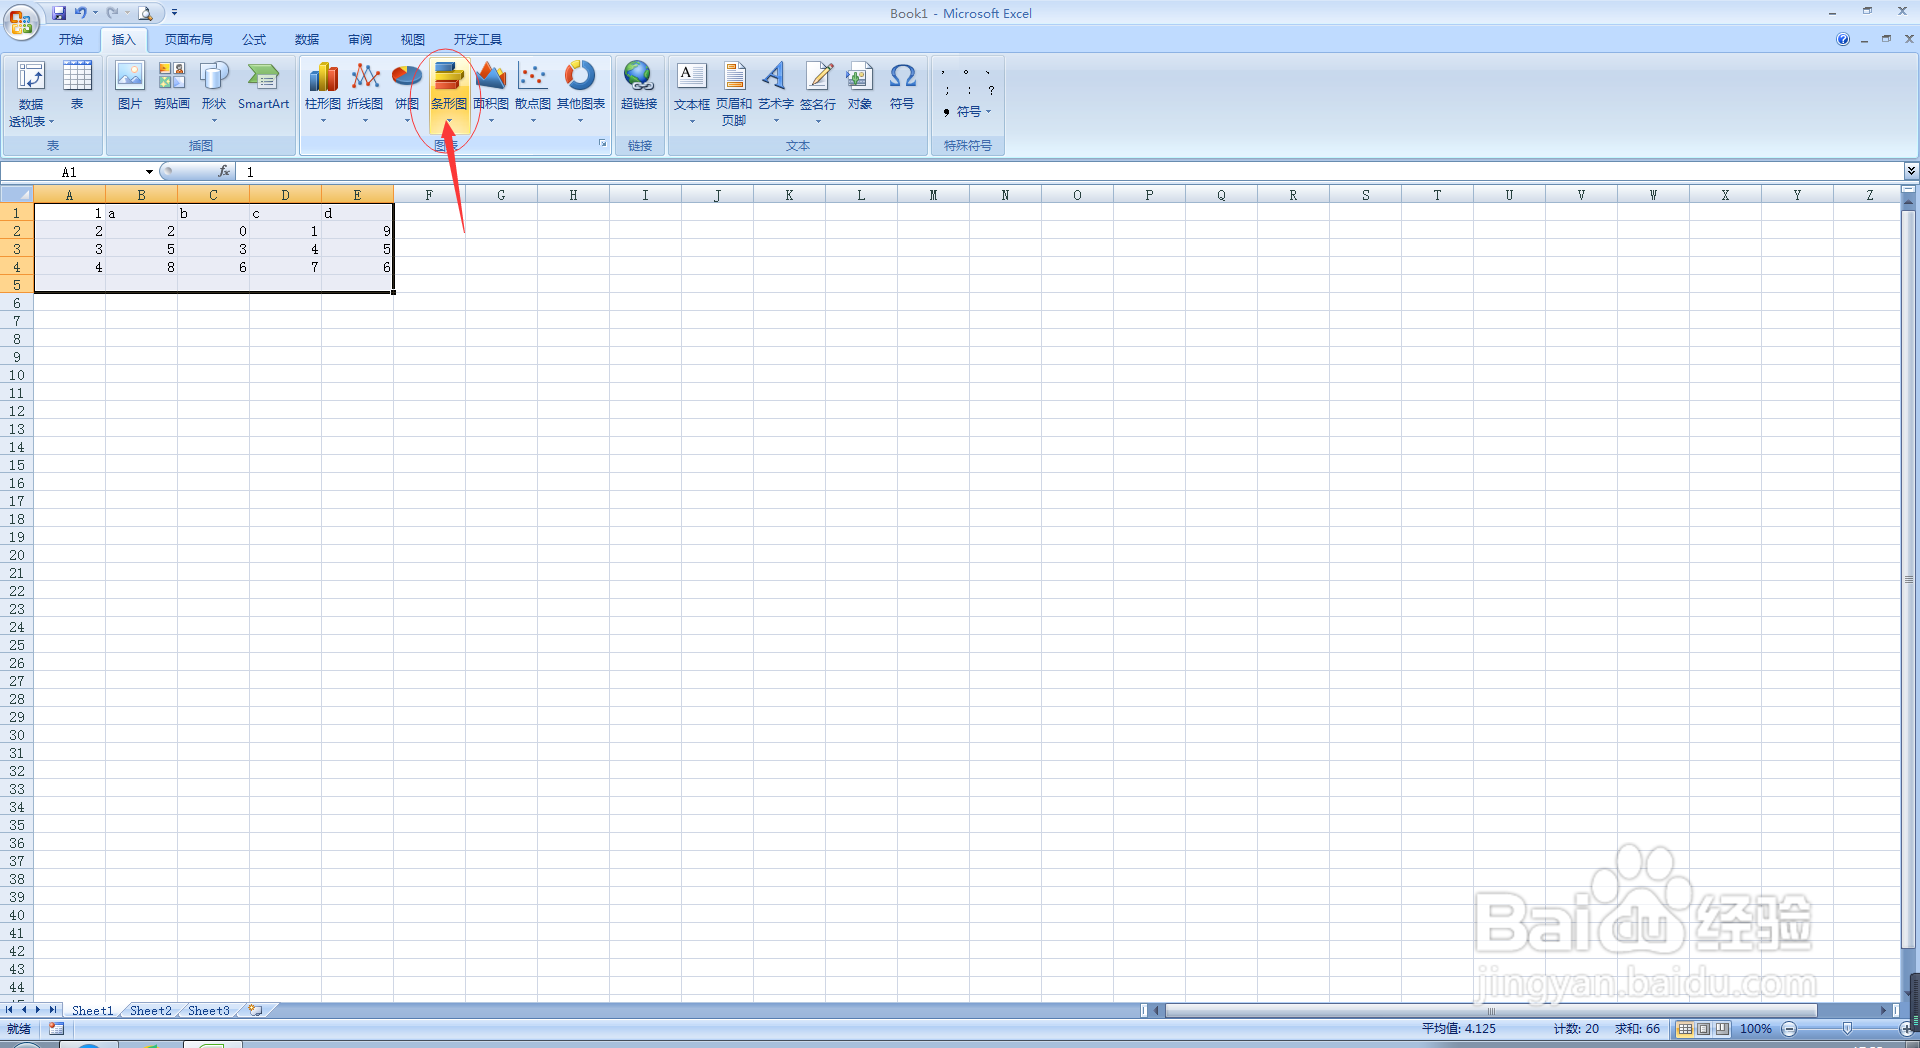The image size is (1920, 1048).
Task: Insert a text box (文本框)
Action: pyautogui.click(x=692, y=92)
